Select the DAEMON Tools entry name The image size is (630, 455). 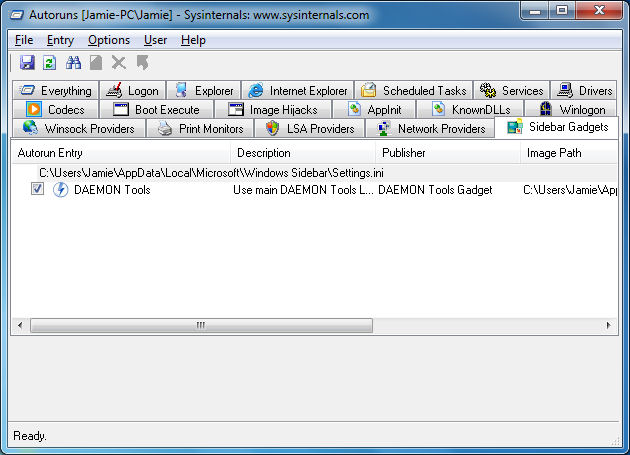pyautogui.click(x=112, y=190)
